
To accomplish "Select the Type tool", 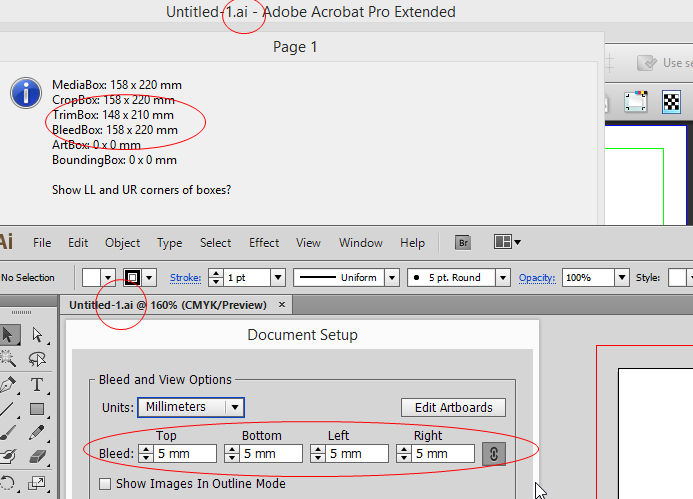I will 37,385.
